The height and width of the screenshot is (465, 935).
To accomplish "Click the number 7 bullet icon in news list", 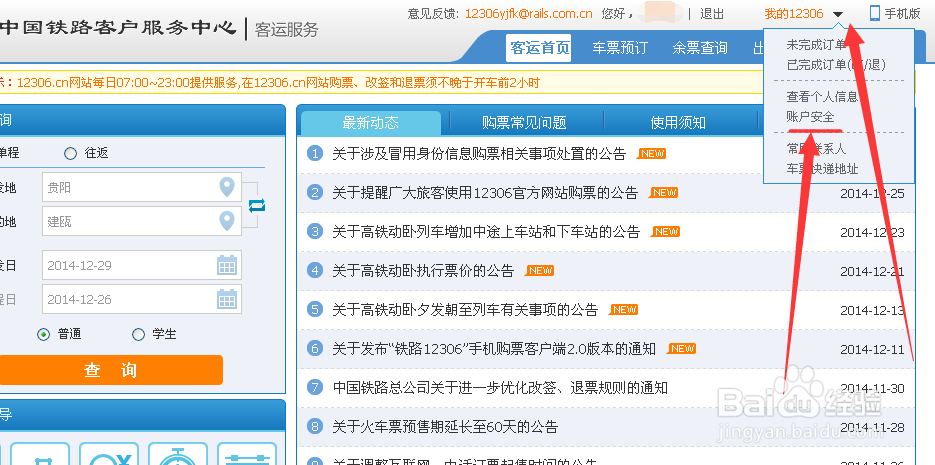I will tap(315, 388).
